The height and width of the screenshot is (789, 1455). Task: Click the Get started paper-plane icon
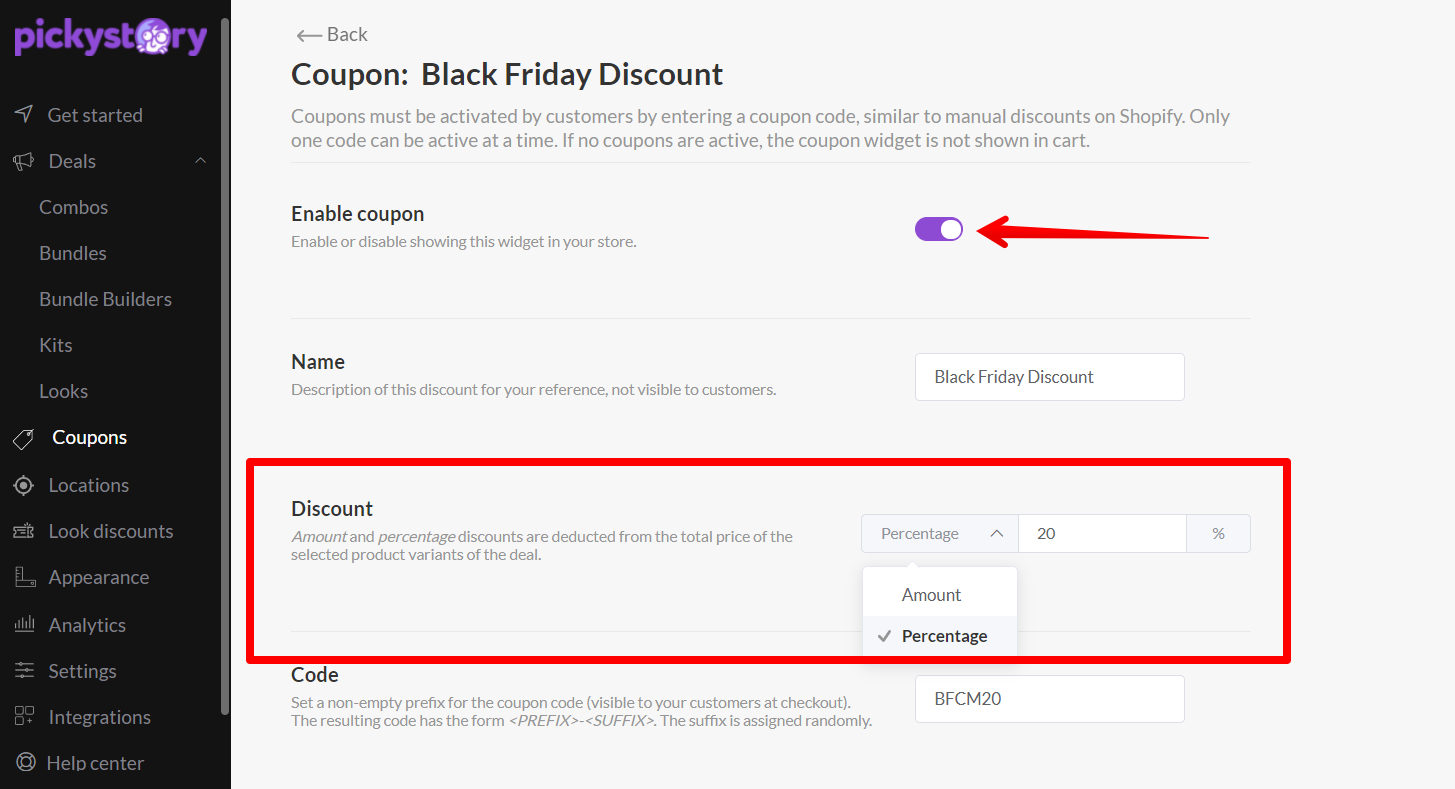(24, 114)
